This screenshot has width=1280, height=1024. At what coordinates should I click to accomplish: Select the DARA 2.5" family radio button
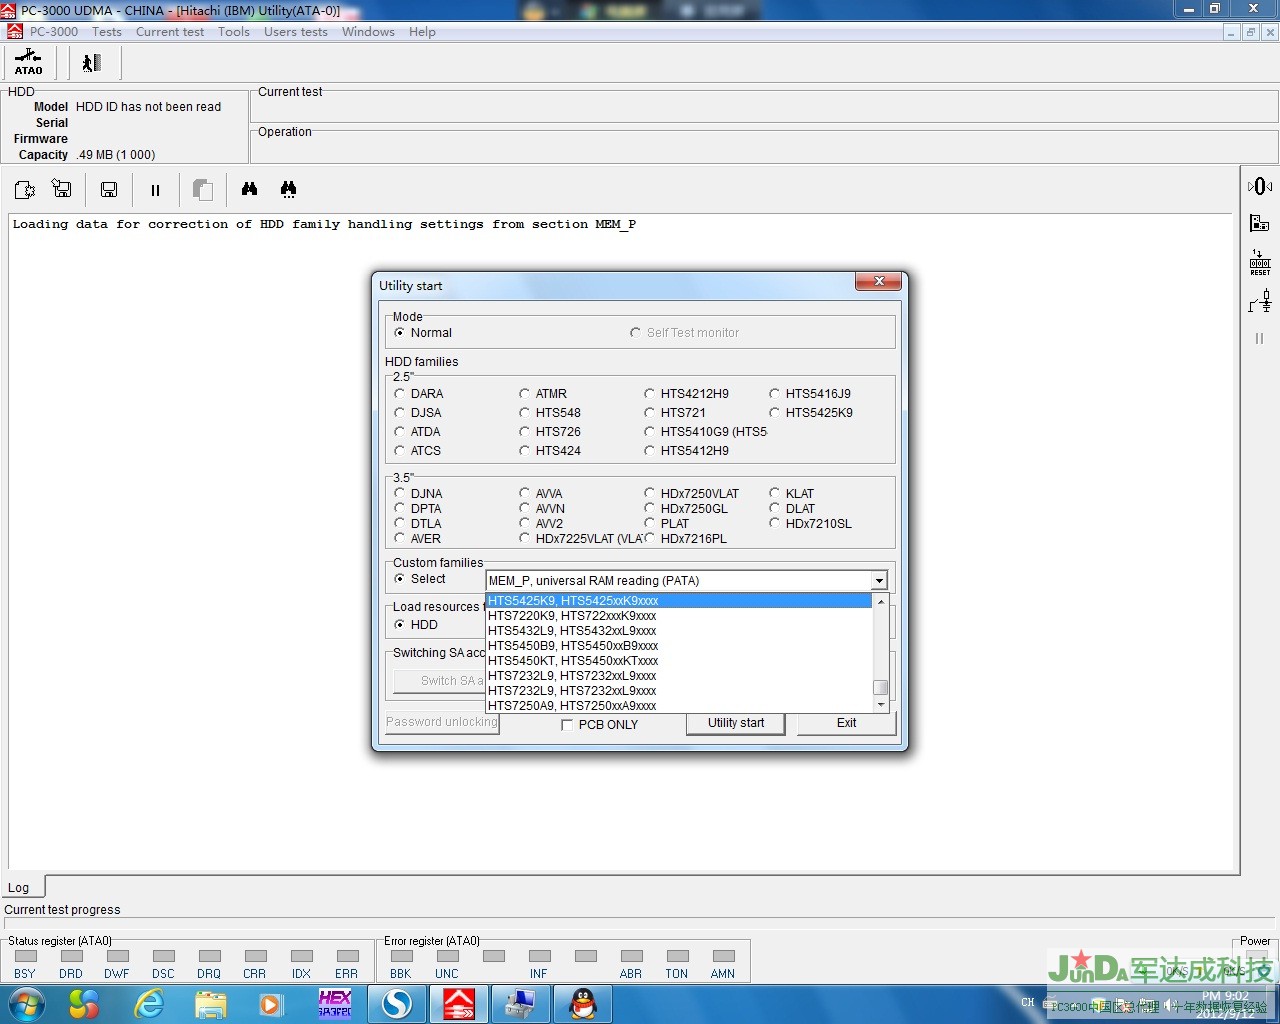pos(400,394)
